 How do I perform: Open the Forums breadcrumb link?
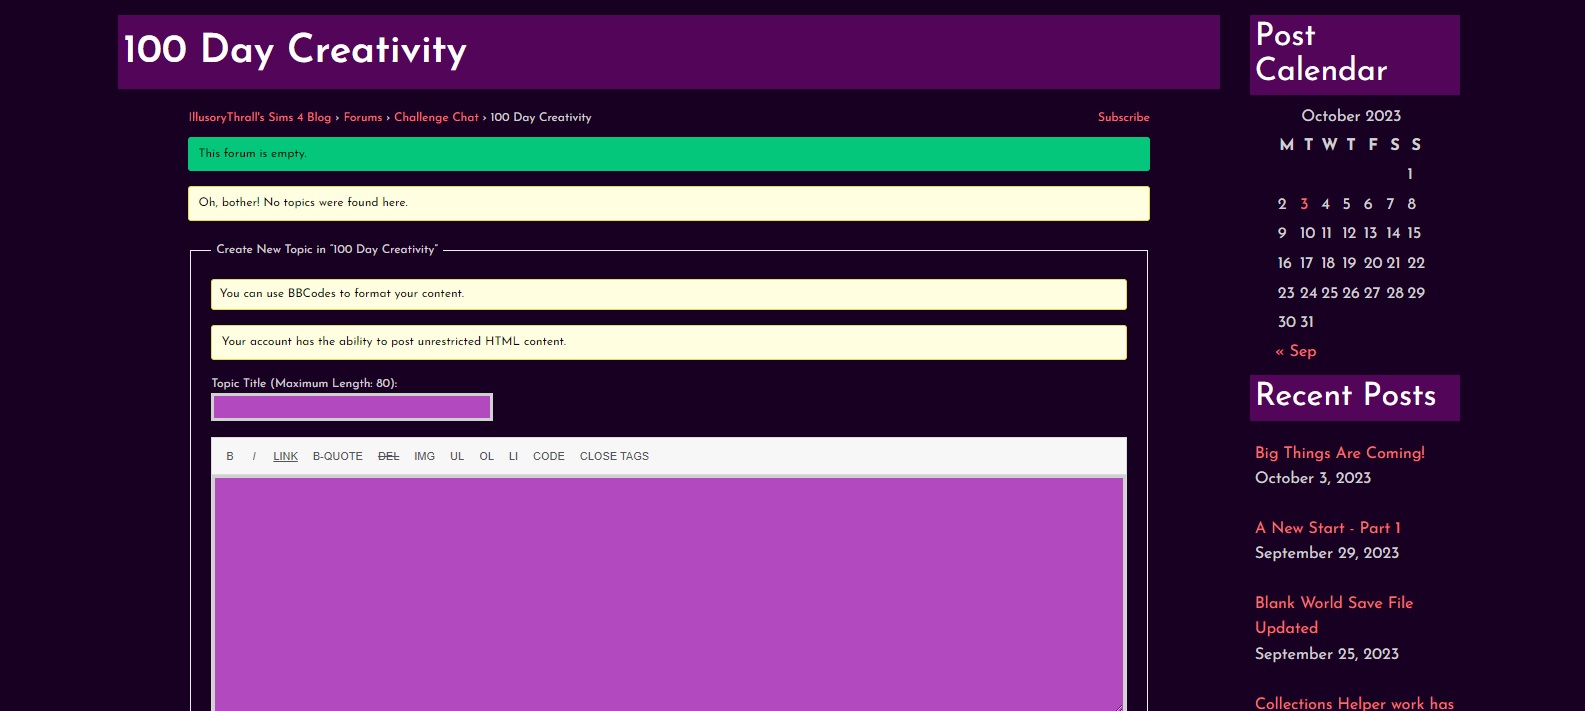pyautogui.click(x=363, y=117)
